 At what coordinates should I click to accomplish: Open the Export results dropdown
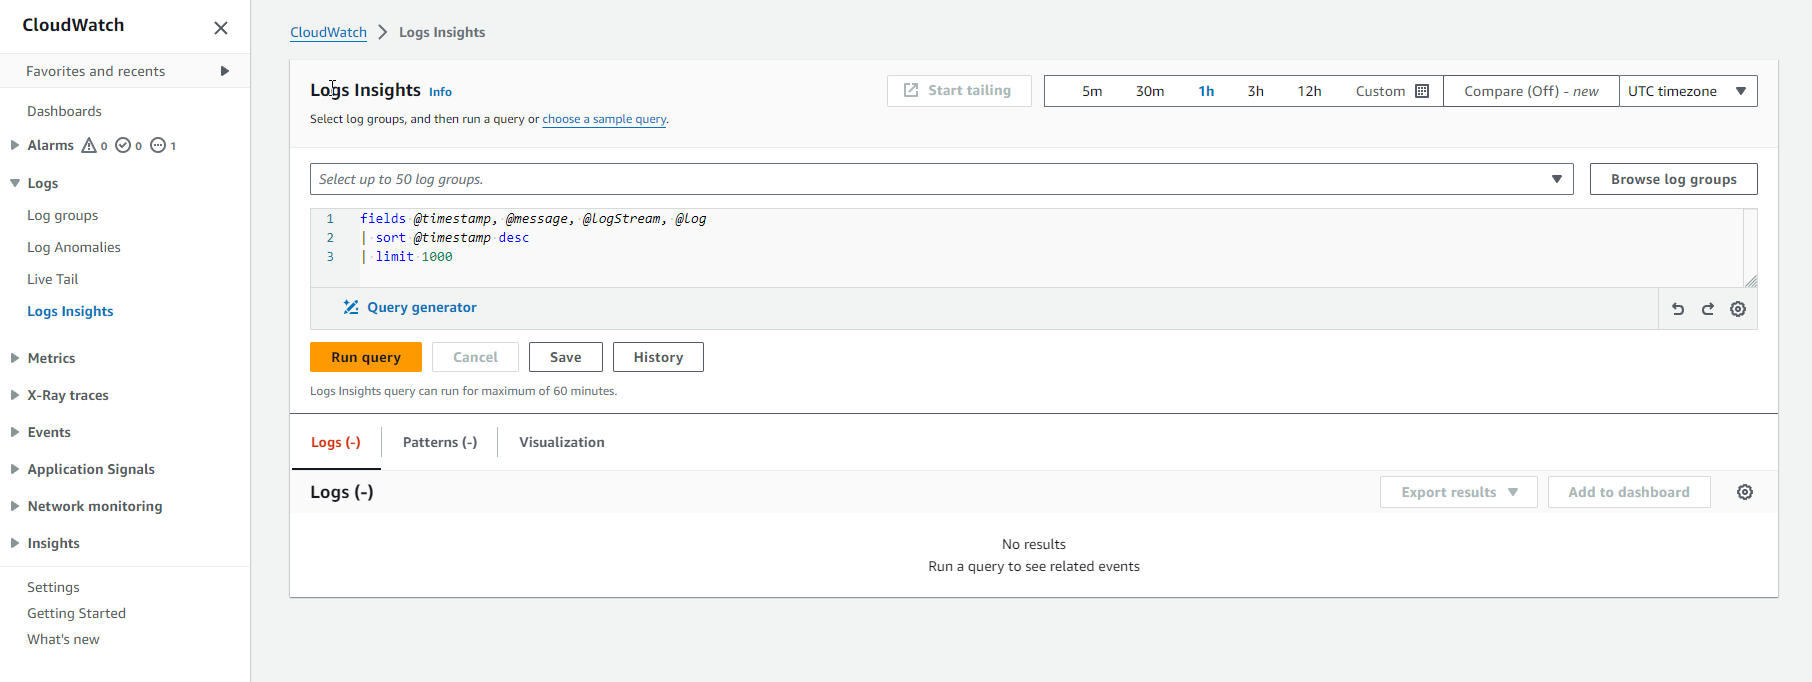click(1459, 492)
